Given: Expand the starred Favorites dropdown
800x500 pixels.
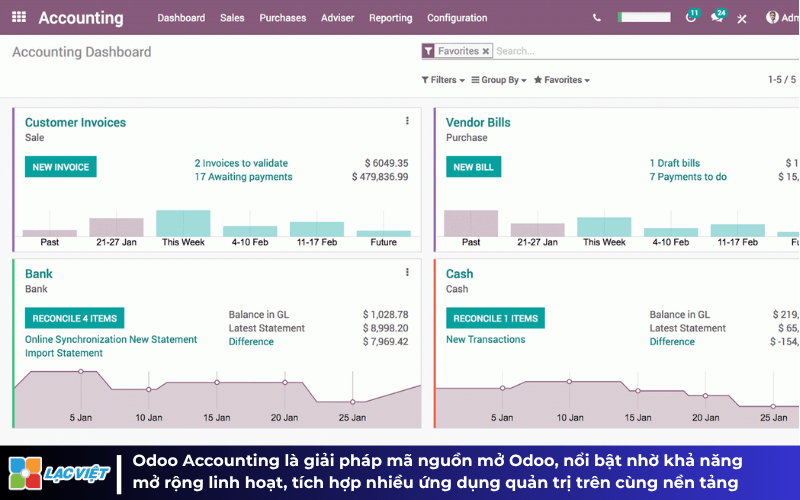Looking at the screenshot, I should pyautogui.click(x=562, y=80).
